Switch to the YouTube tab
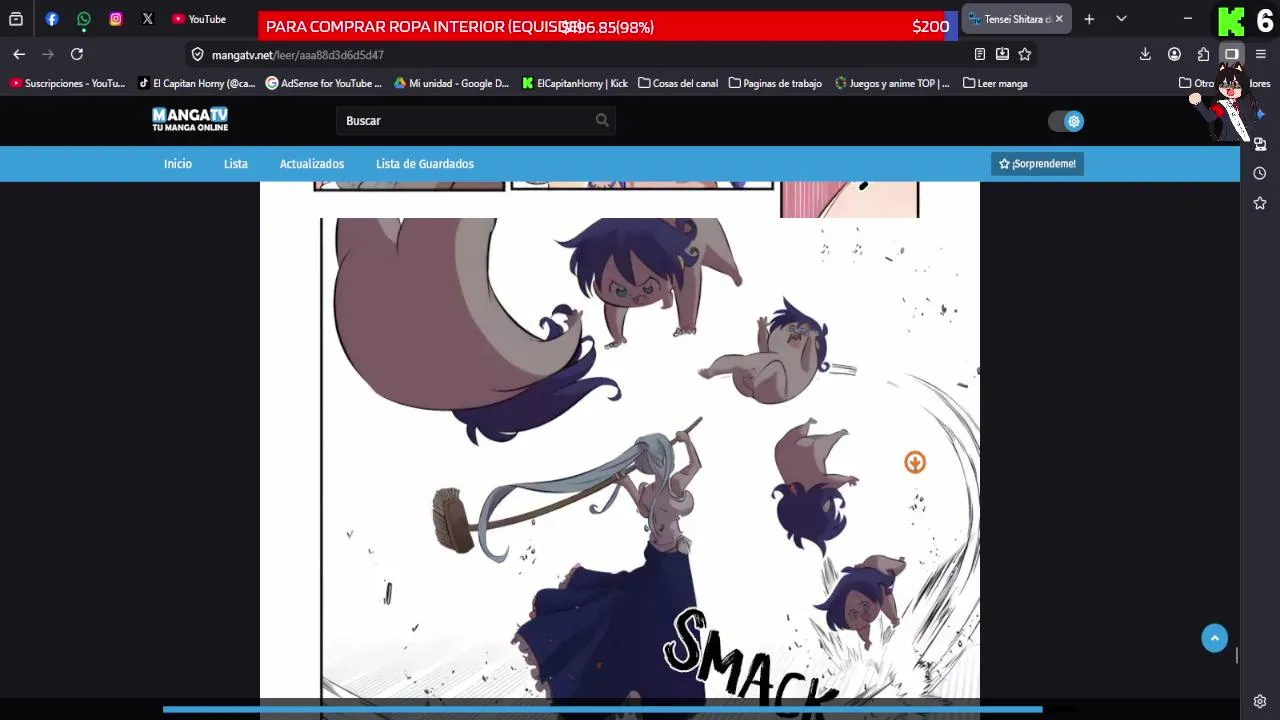This screenshot has width=1280, height=720. (199, 19)
